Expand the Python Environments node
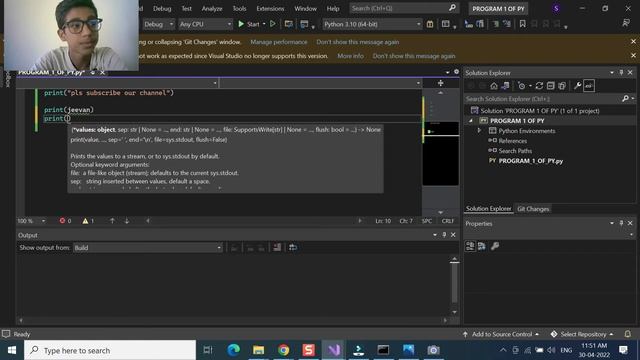640x360 pixels. pyautogui.click(x=480, y=131)
